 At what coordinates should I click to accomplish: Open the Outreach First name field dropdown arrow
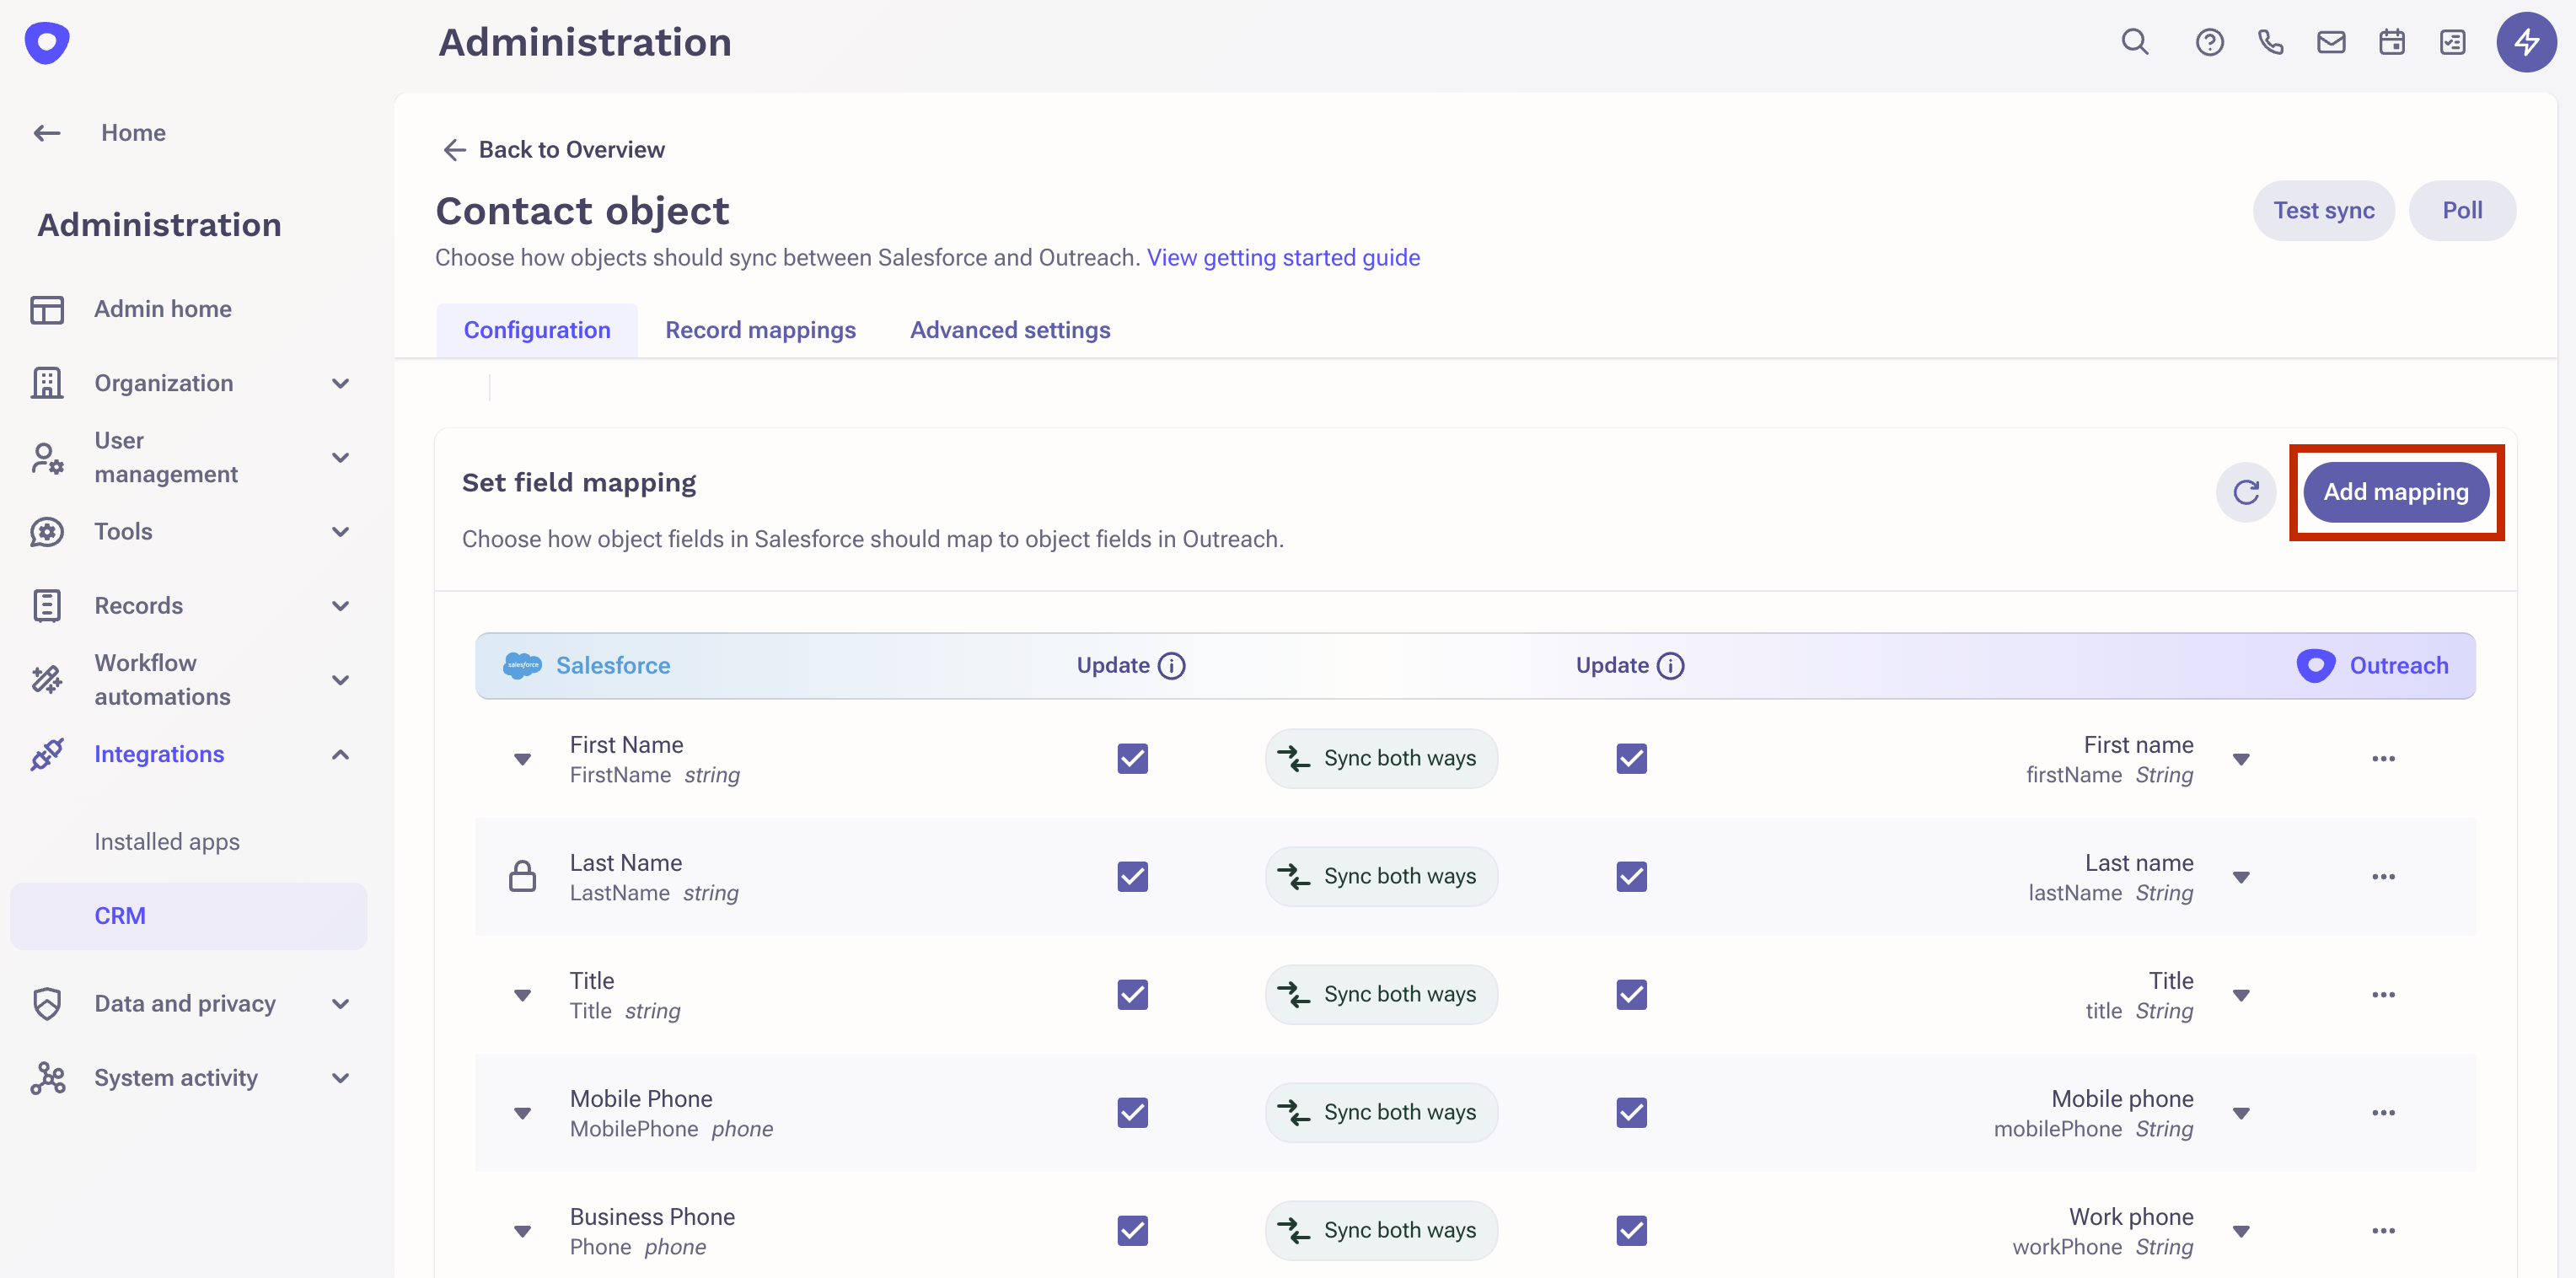(x=2241, y=760)
